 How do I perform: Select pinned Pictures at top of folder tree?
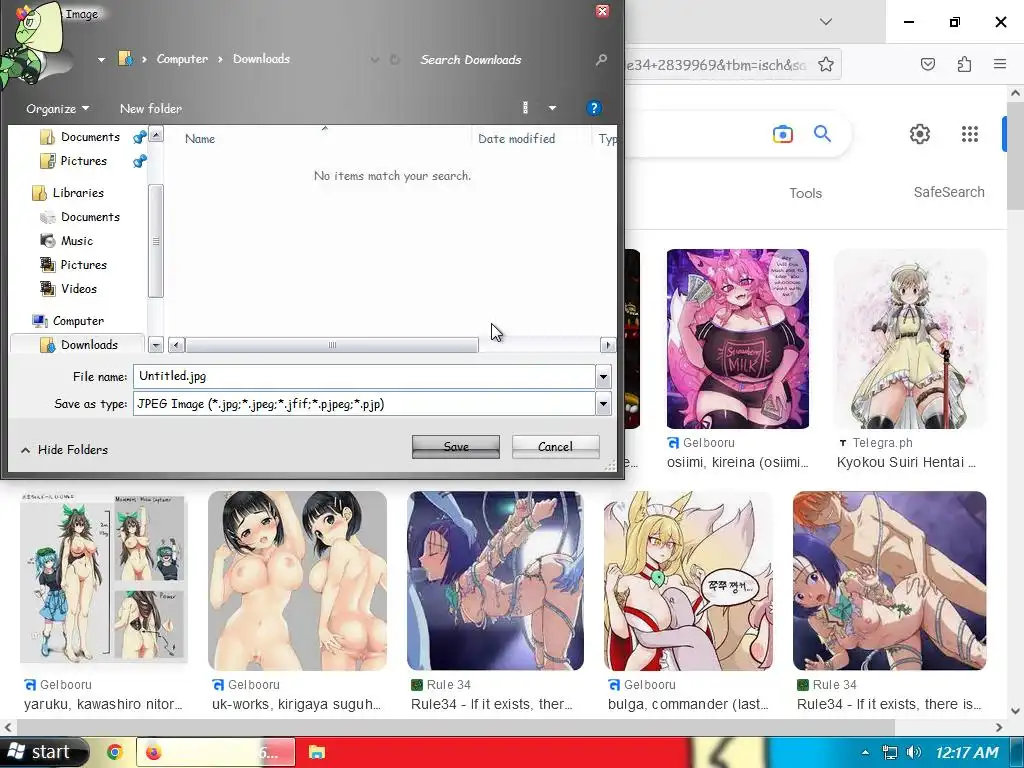83,161
